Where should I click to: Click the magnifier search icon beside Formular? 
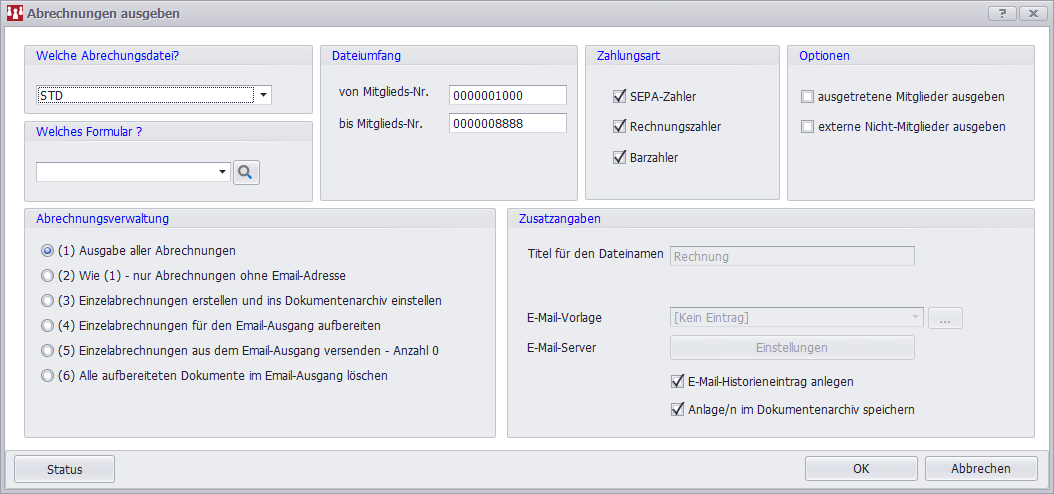tap(246, 173)
